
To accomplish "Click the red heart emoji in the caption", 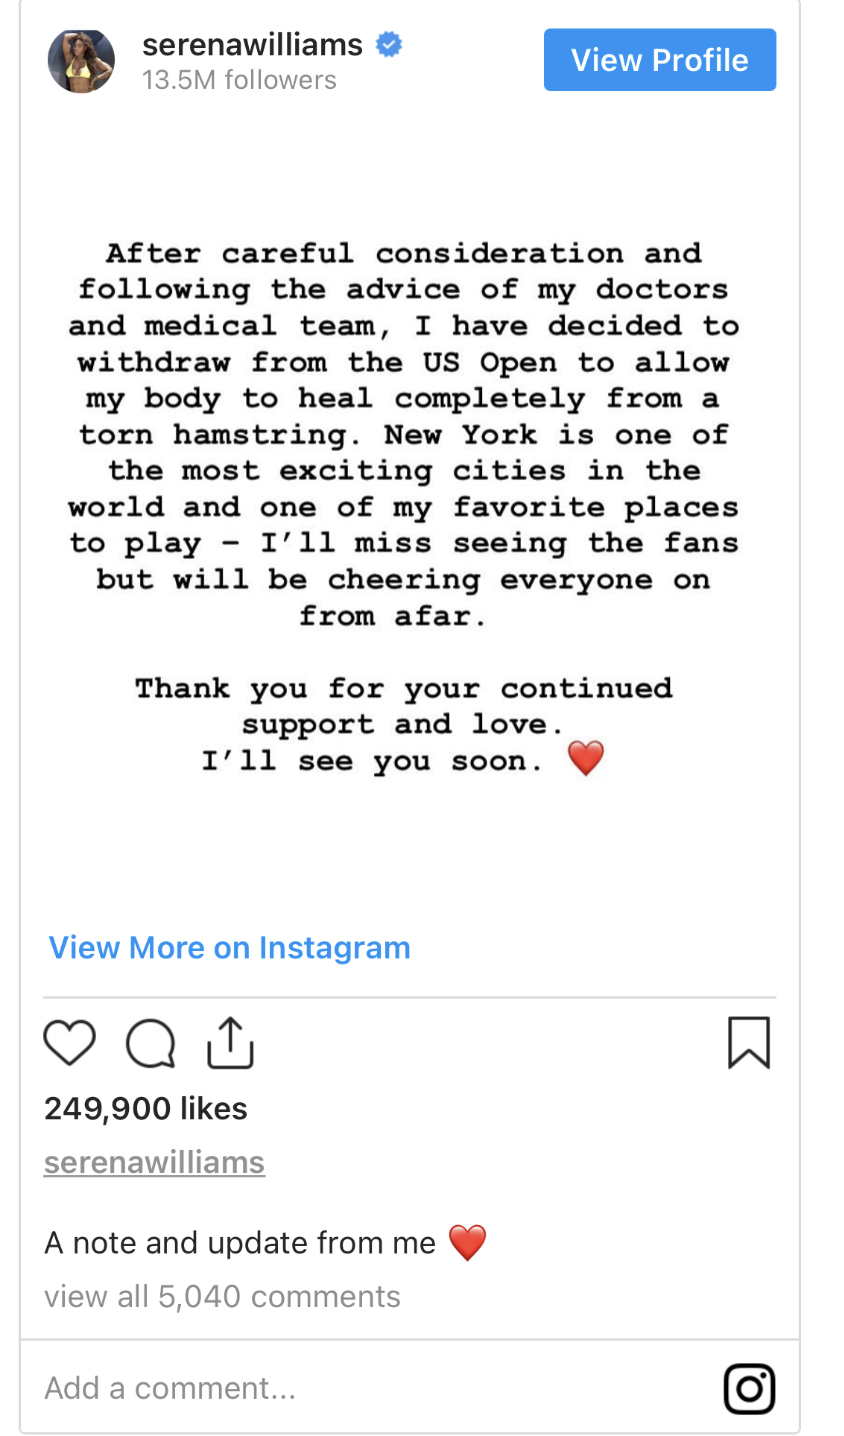I will coord(467,1243).
